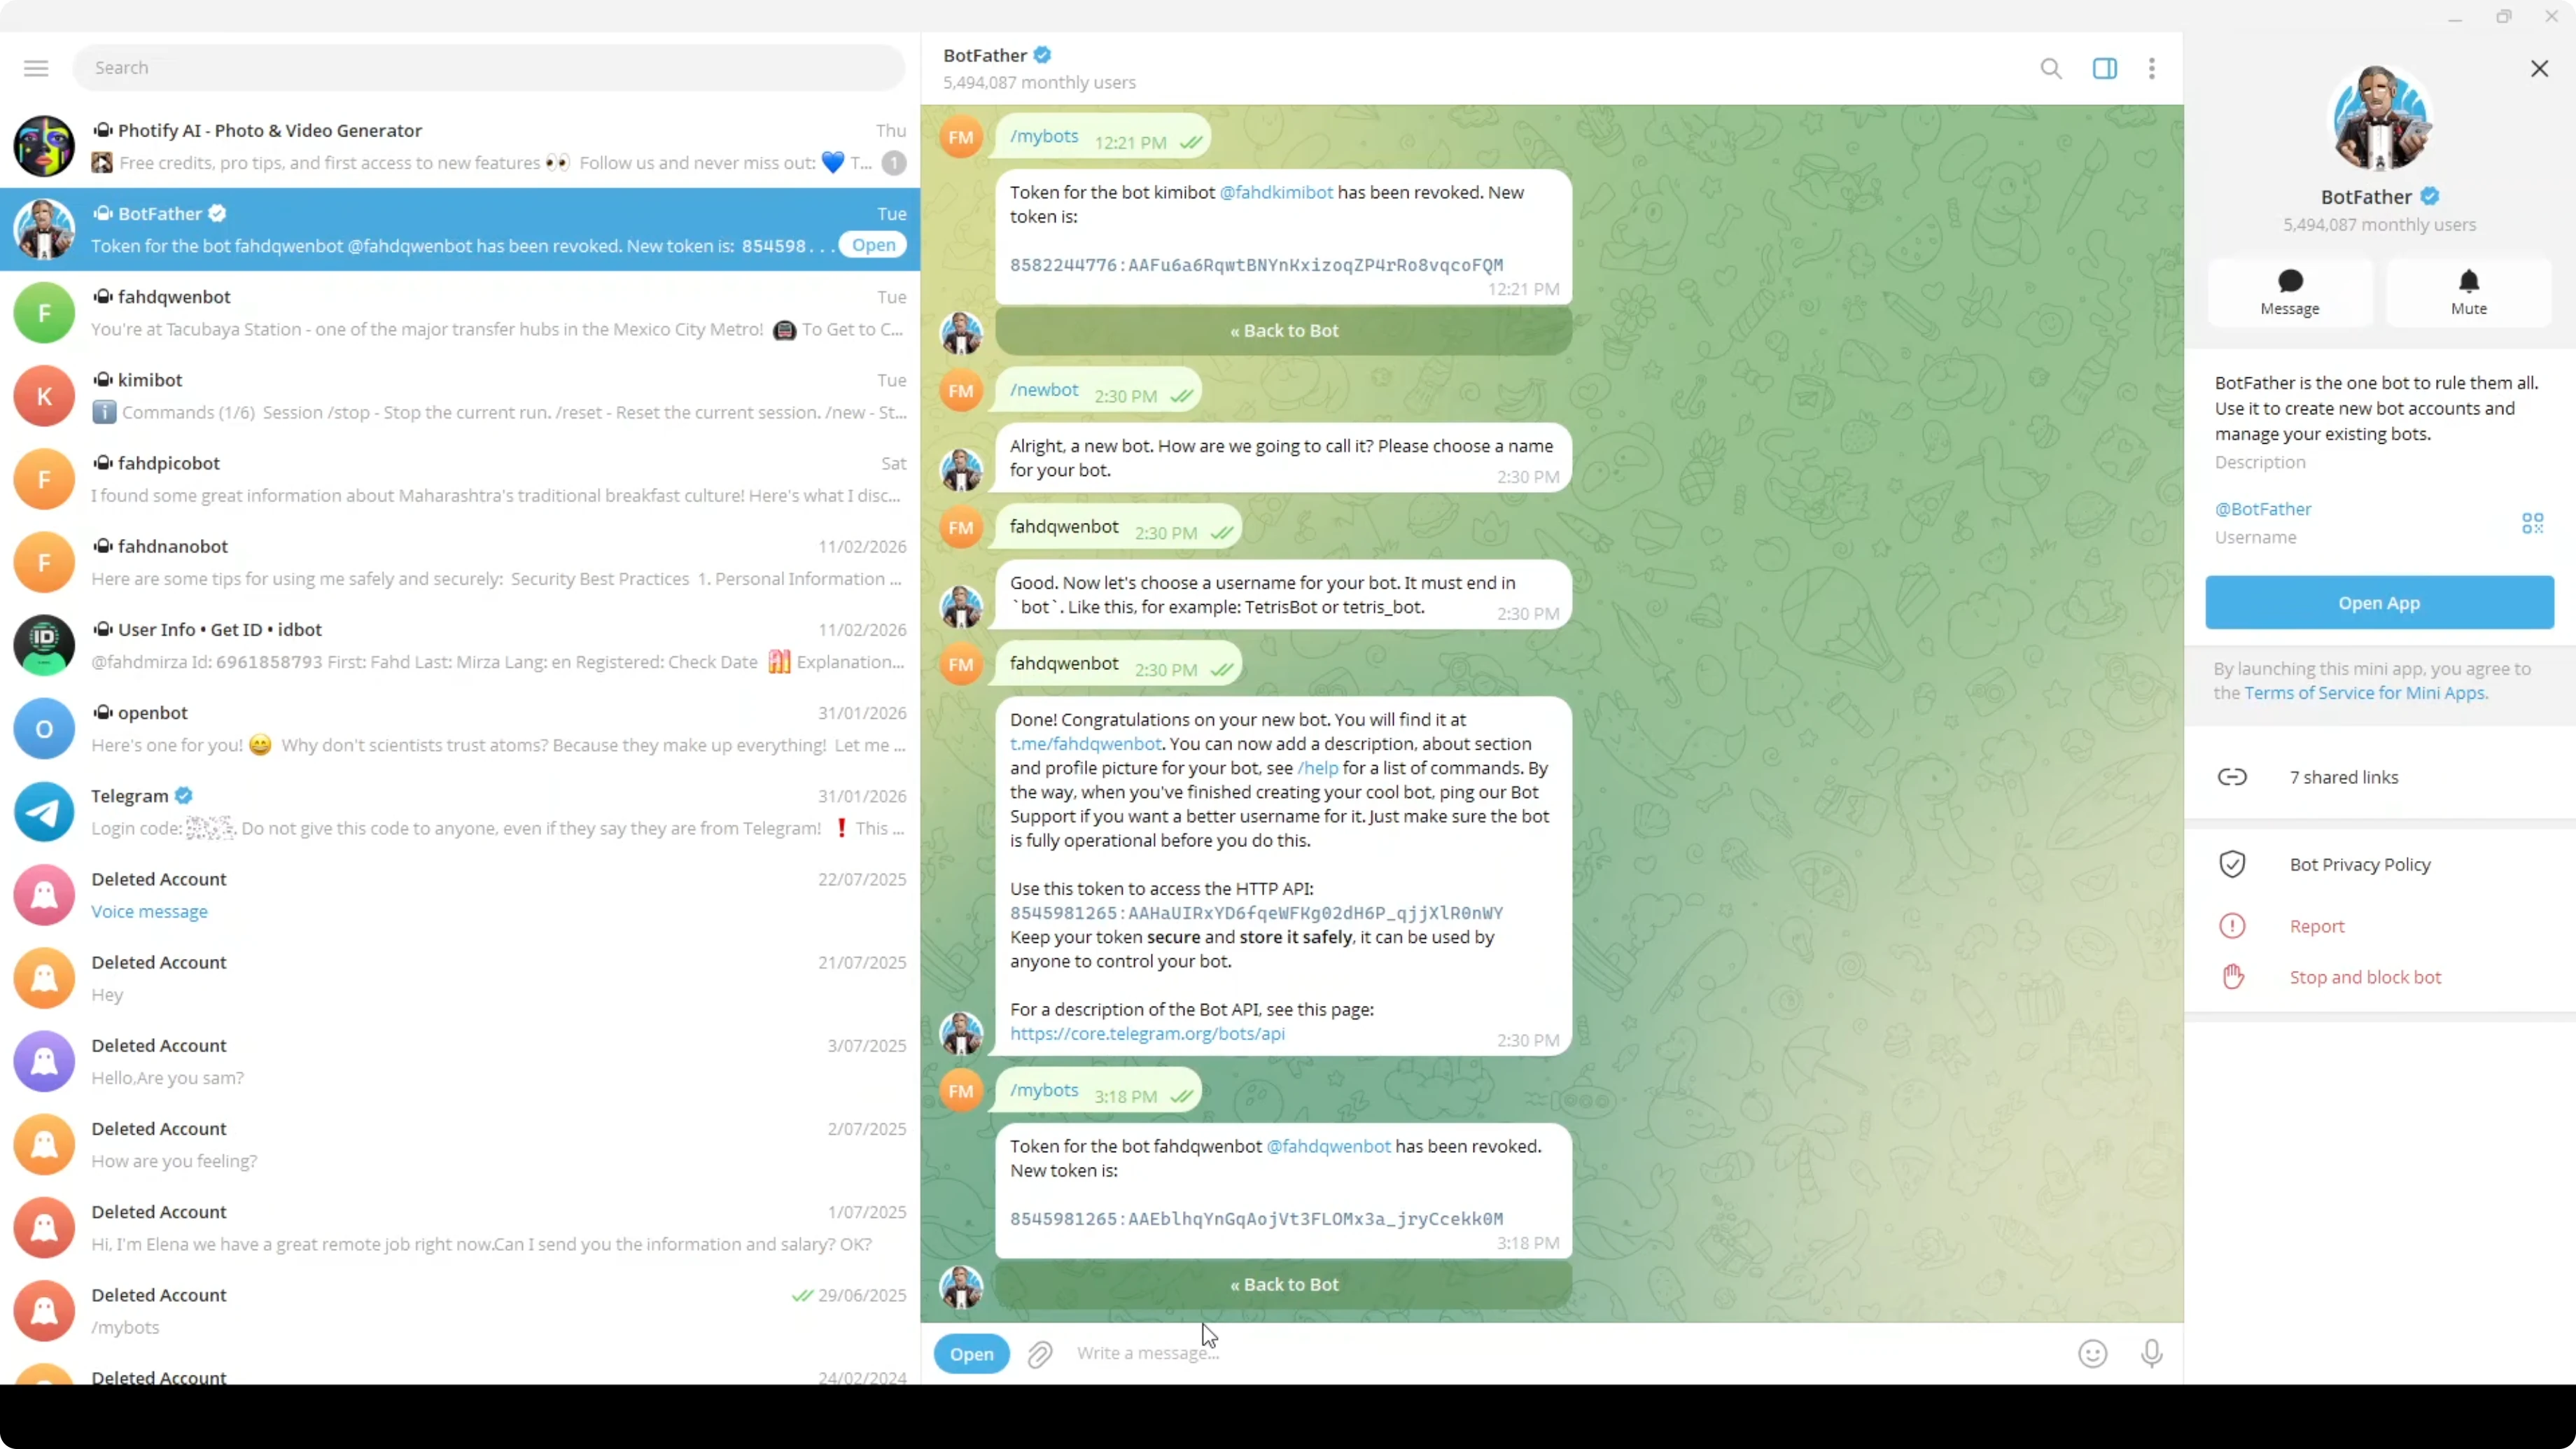Open the three-dot chat options menu

tap(2151, 68)
